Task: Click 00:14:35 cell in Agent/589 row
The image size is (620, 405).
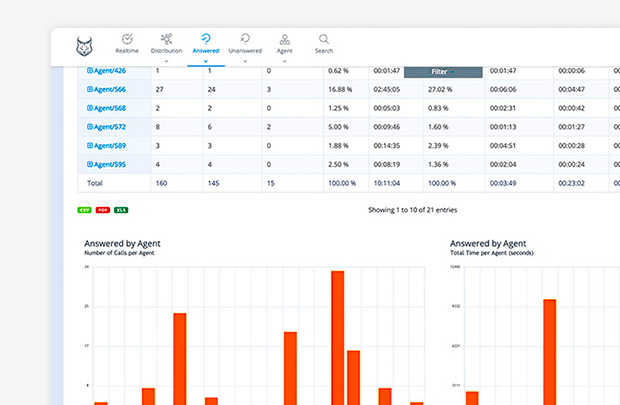Action: pyautogui.click(x=387, y=146)
